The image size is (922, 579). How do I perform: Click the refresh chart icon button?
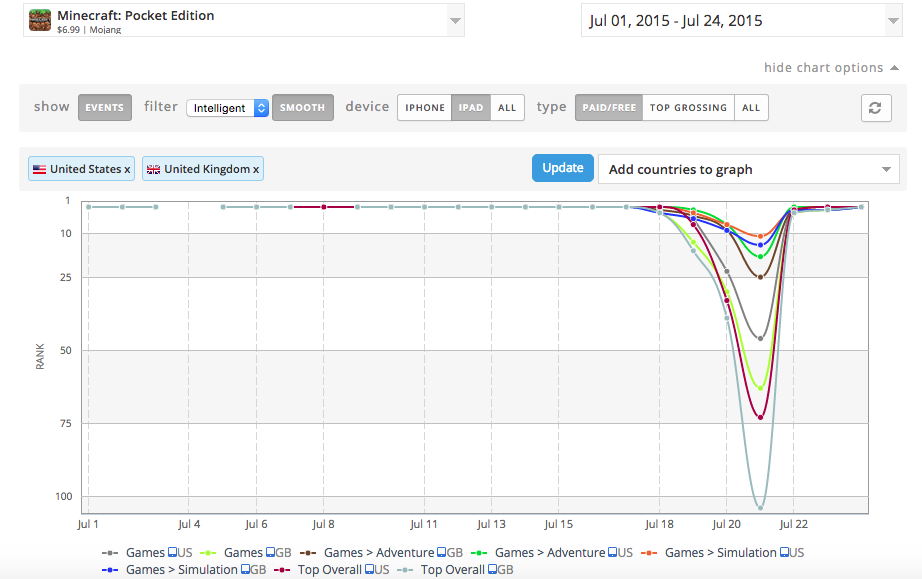(x=875, y=108)
